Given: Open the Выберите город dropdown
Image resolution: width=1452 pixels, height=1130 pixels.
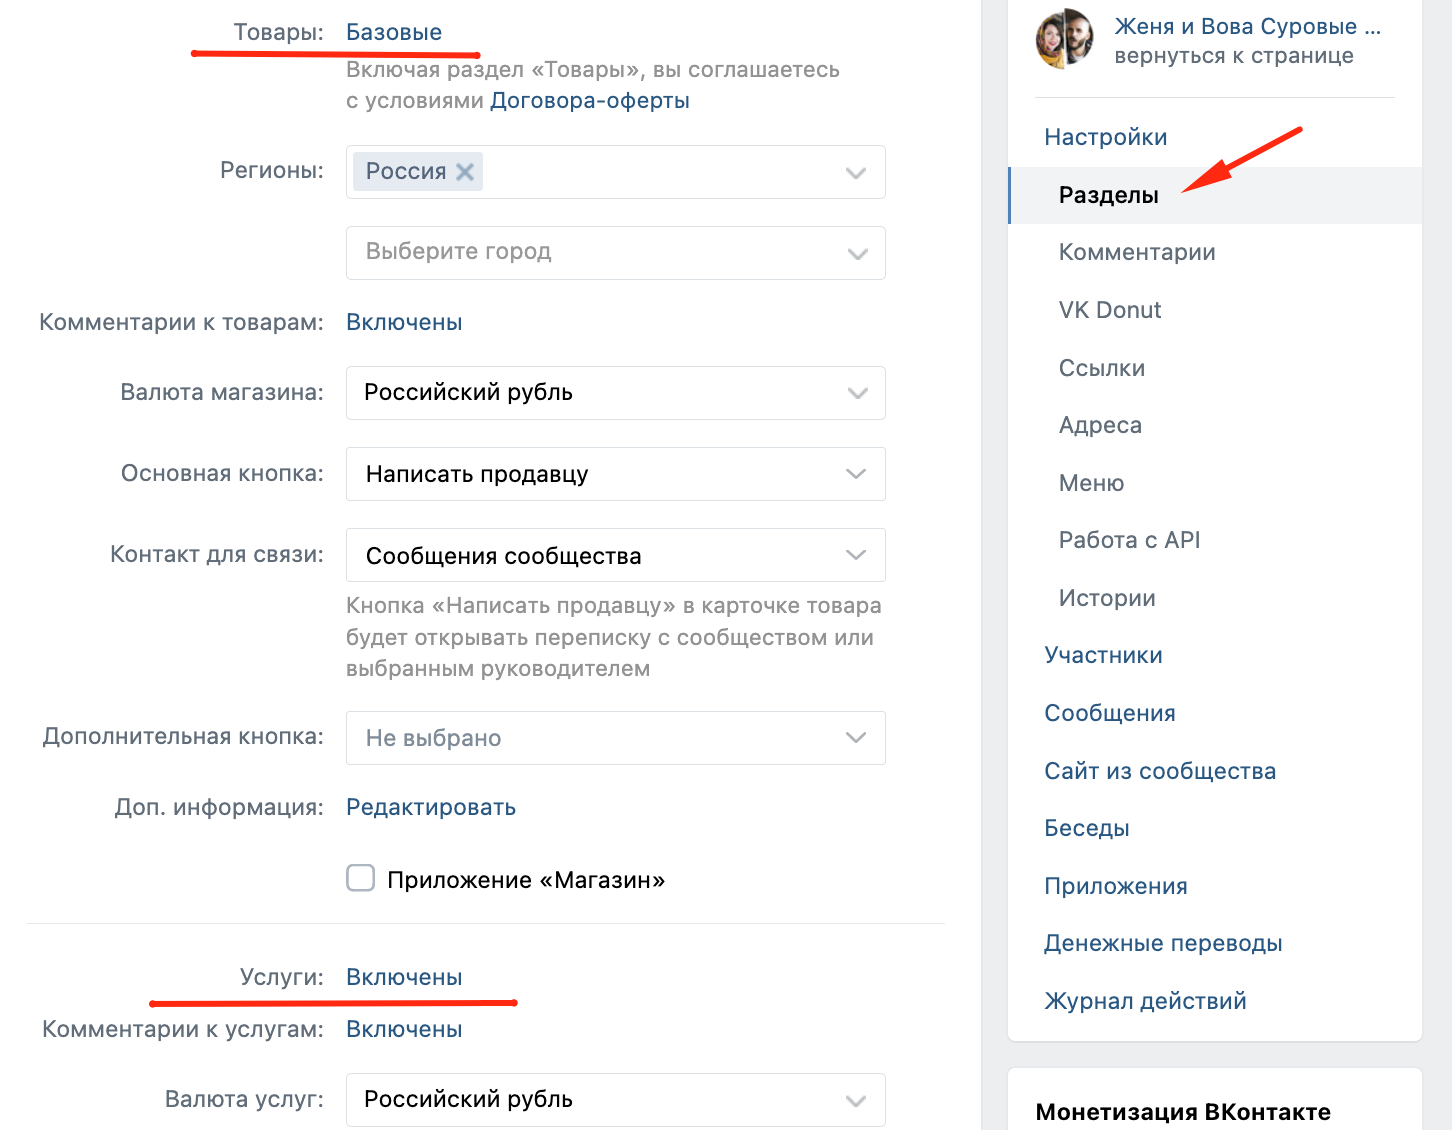Looking at the screenshot, I should coord(616,253).
